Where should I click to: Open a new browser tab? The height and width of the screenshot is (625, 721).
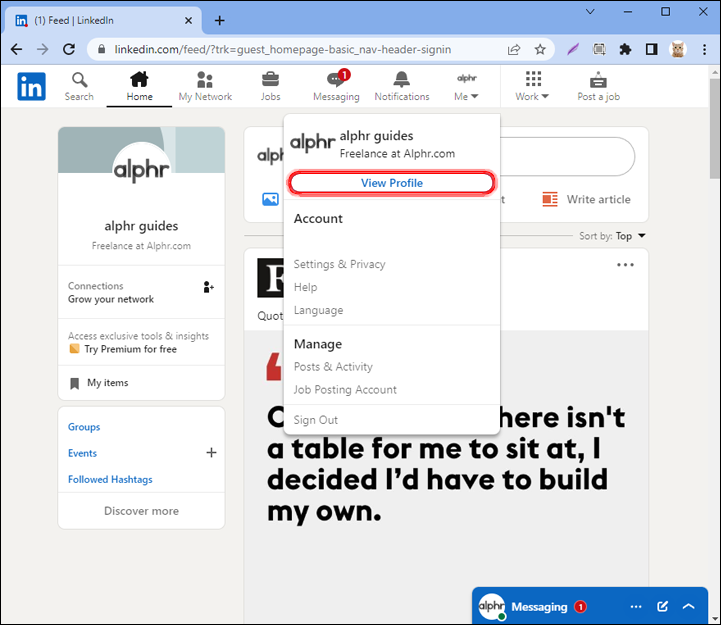coord(220,20)
